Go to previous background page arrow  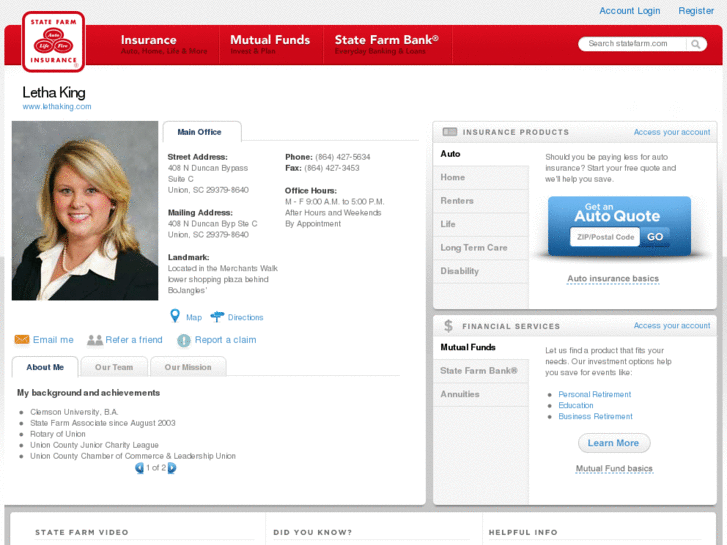[139, 468]
